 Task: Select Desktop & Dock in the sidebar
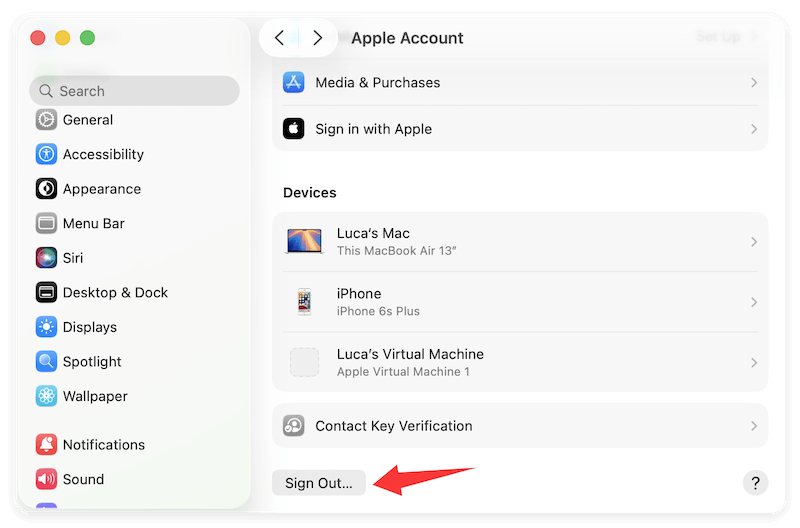click(x=134, y=292)
